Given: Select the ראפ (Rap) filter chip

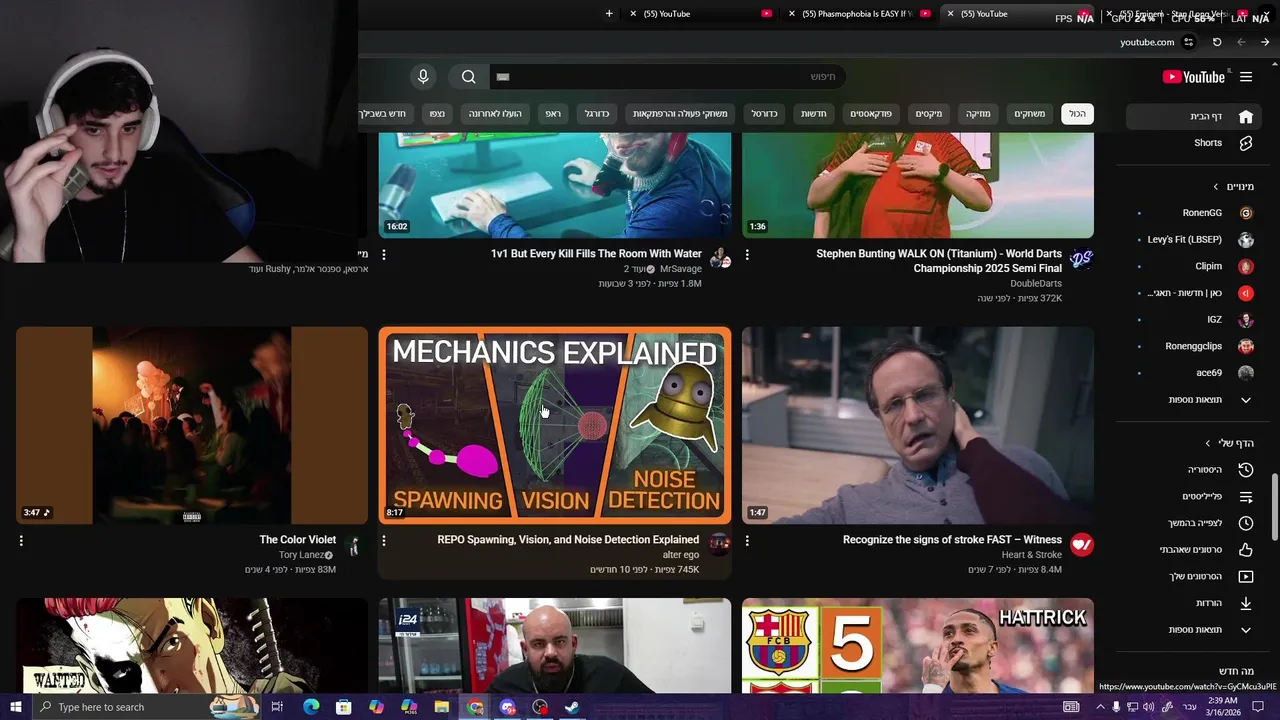Looking at the screenshot, I should click(x=552, y=114).
